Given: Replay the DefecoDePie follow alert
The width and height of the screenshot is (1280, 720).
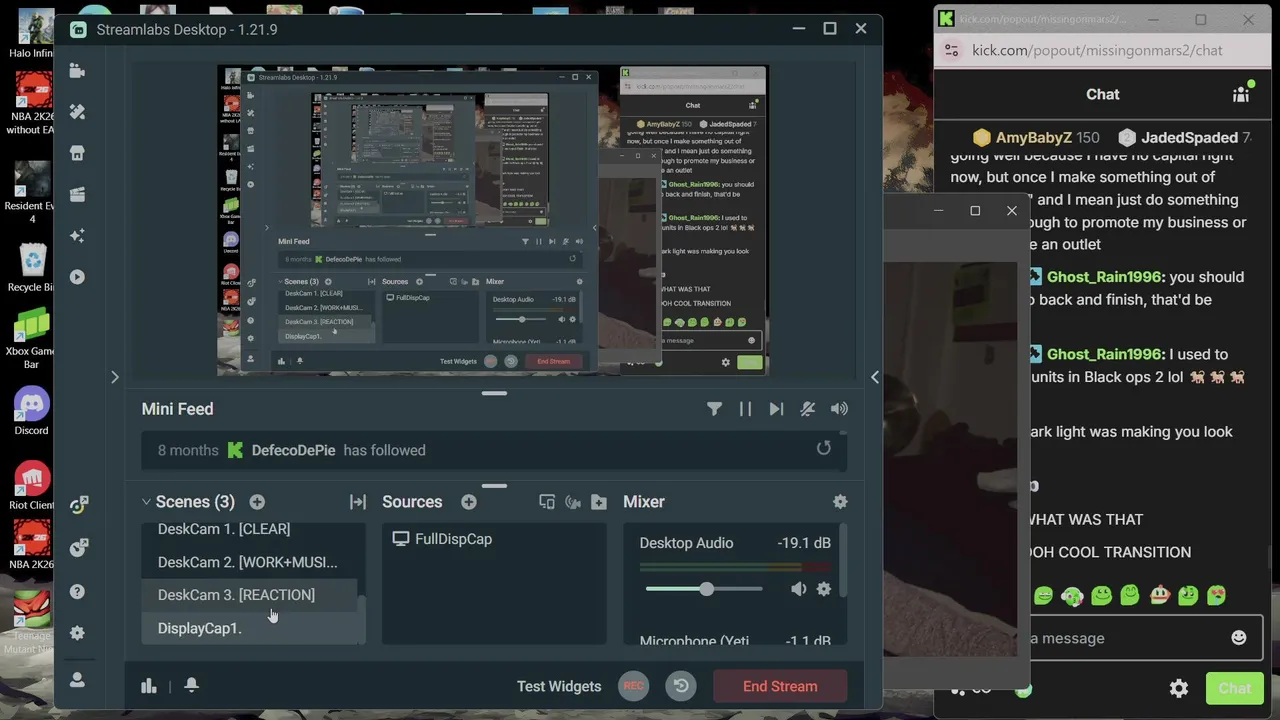Looking at the screenshot, I should point(824,448).
